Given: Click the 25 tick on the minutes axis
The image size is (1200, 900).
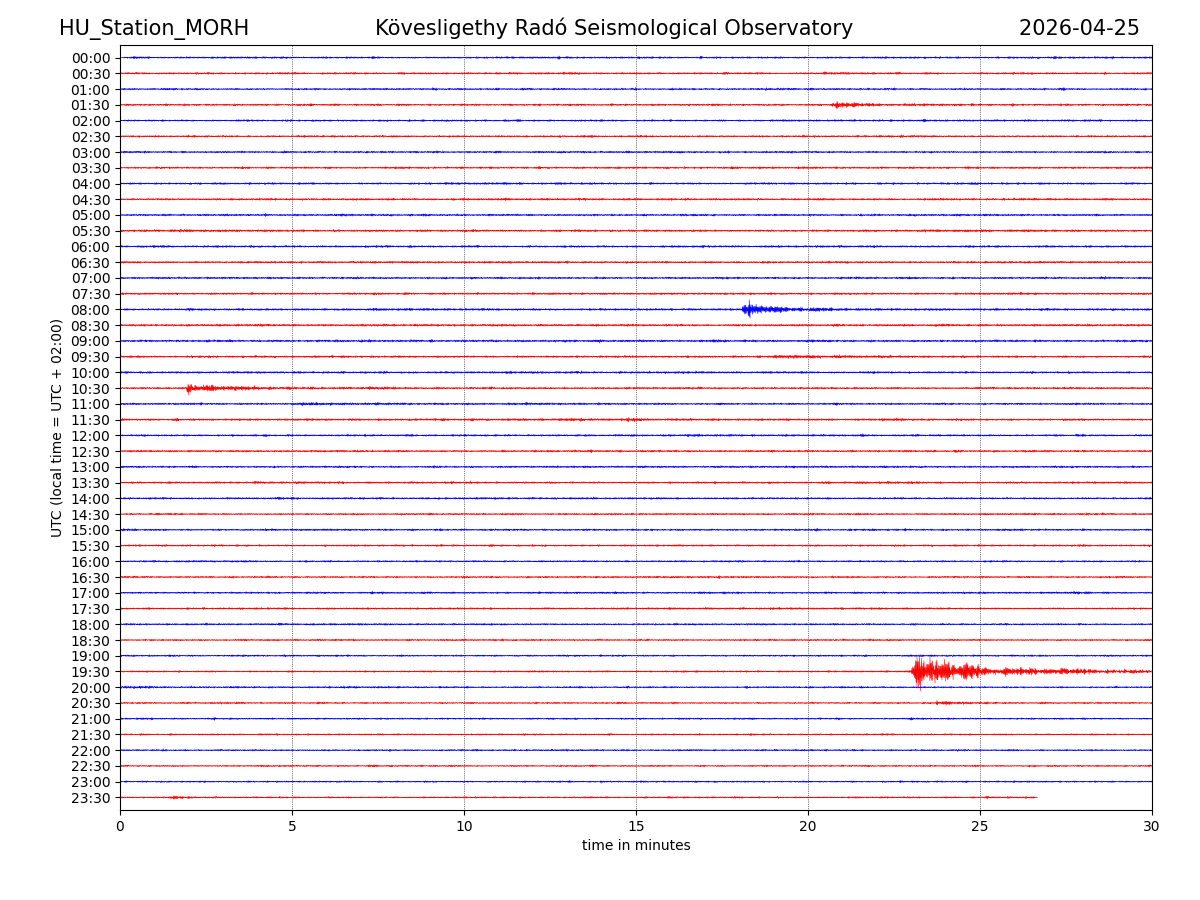Looking at the screenshot, I should coord(980,826).
